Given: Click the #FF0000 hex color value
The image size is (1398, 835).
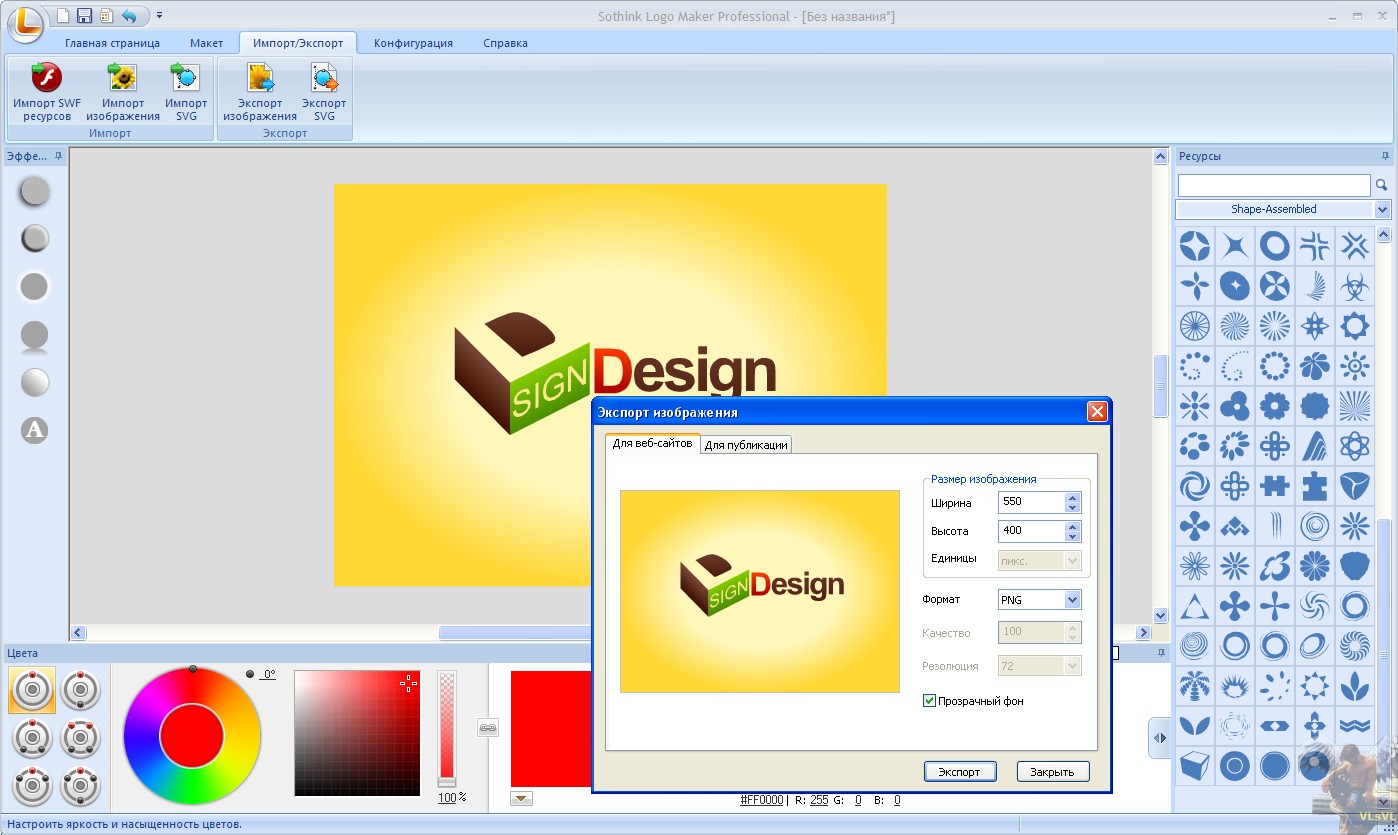Looking at the screenshot, I should coord(762,800).
